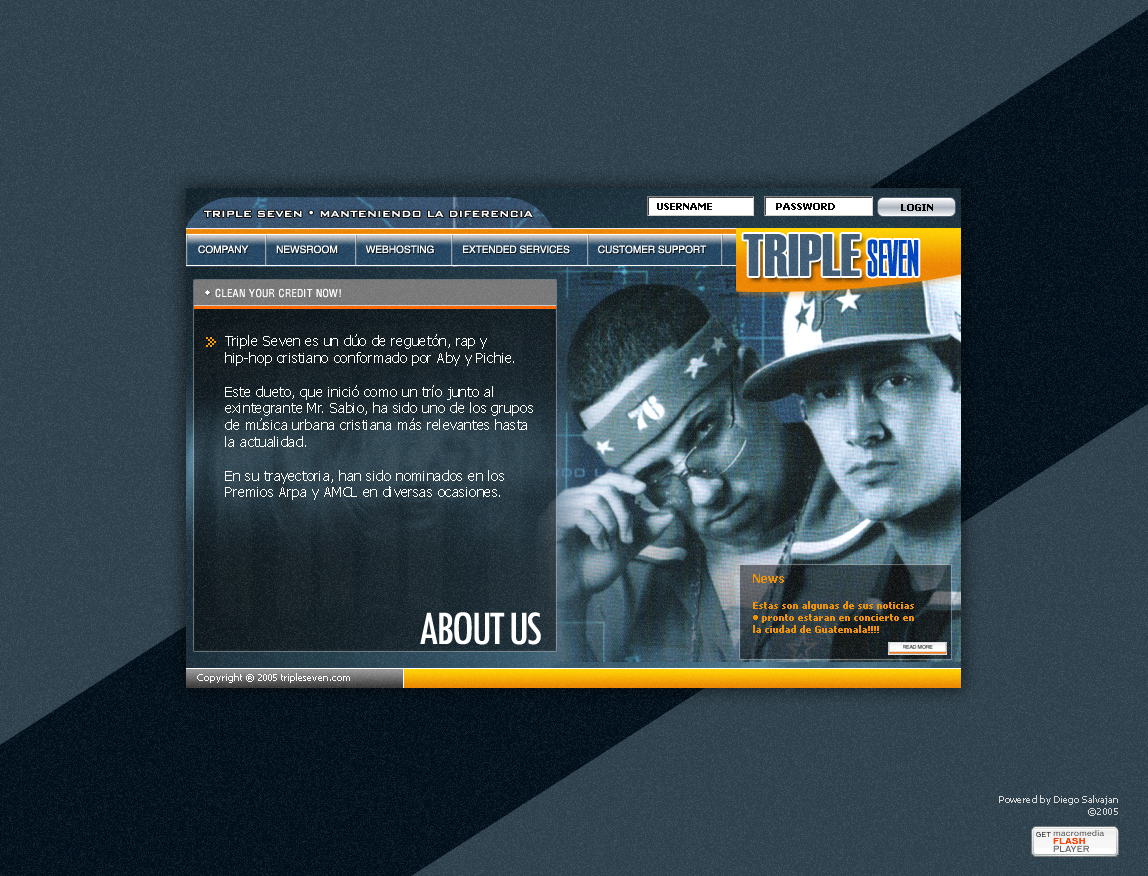Screen dimensions: 1148x876
Task: Click the photo of the two artists
Action: [760, 440]
